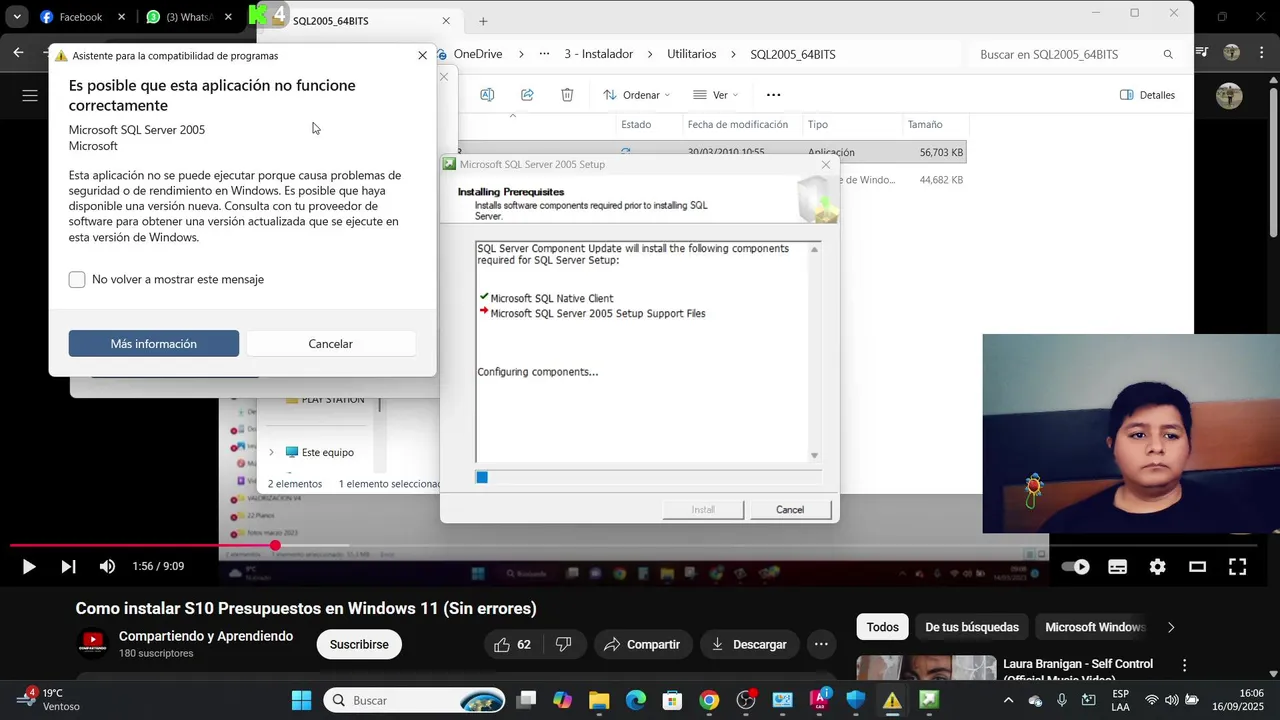
Task: Sort by 'Tamaño' column header
Action: click(x=925, y=125)
